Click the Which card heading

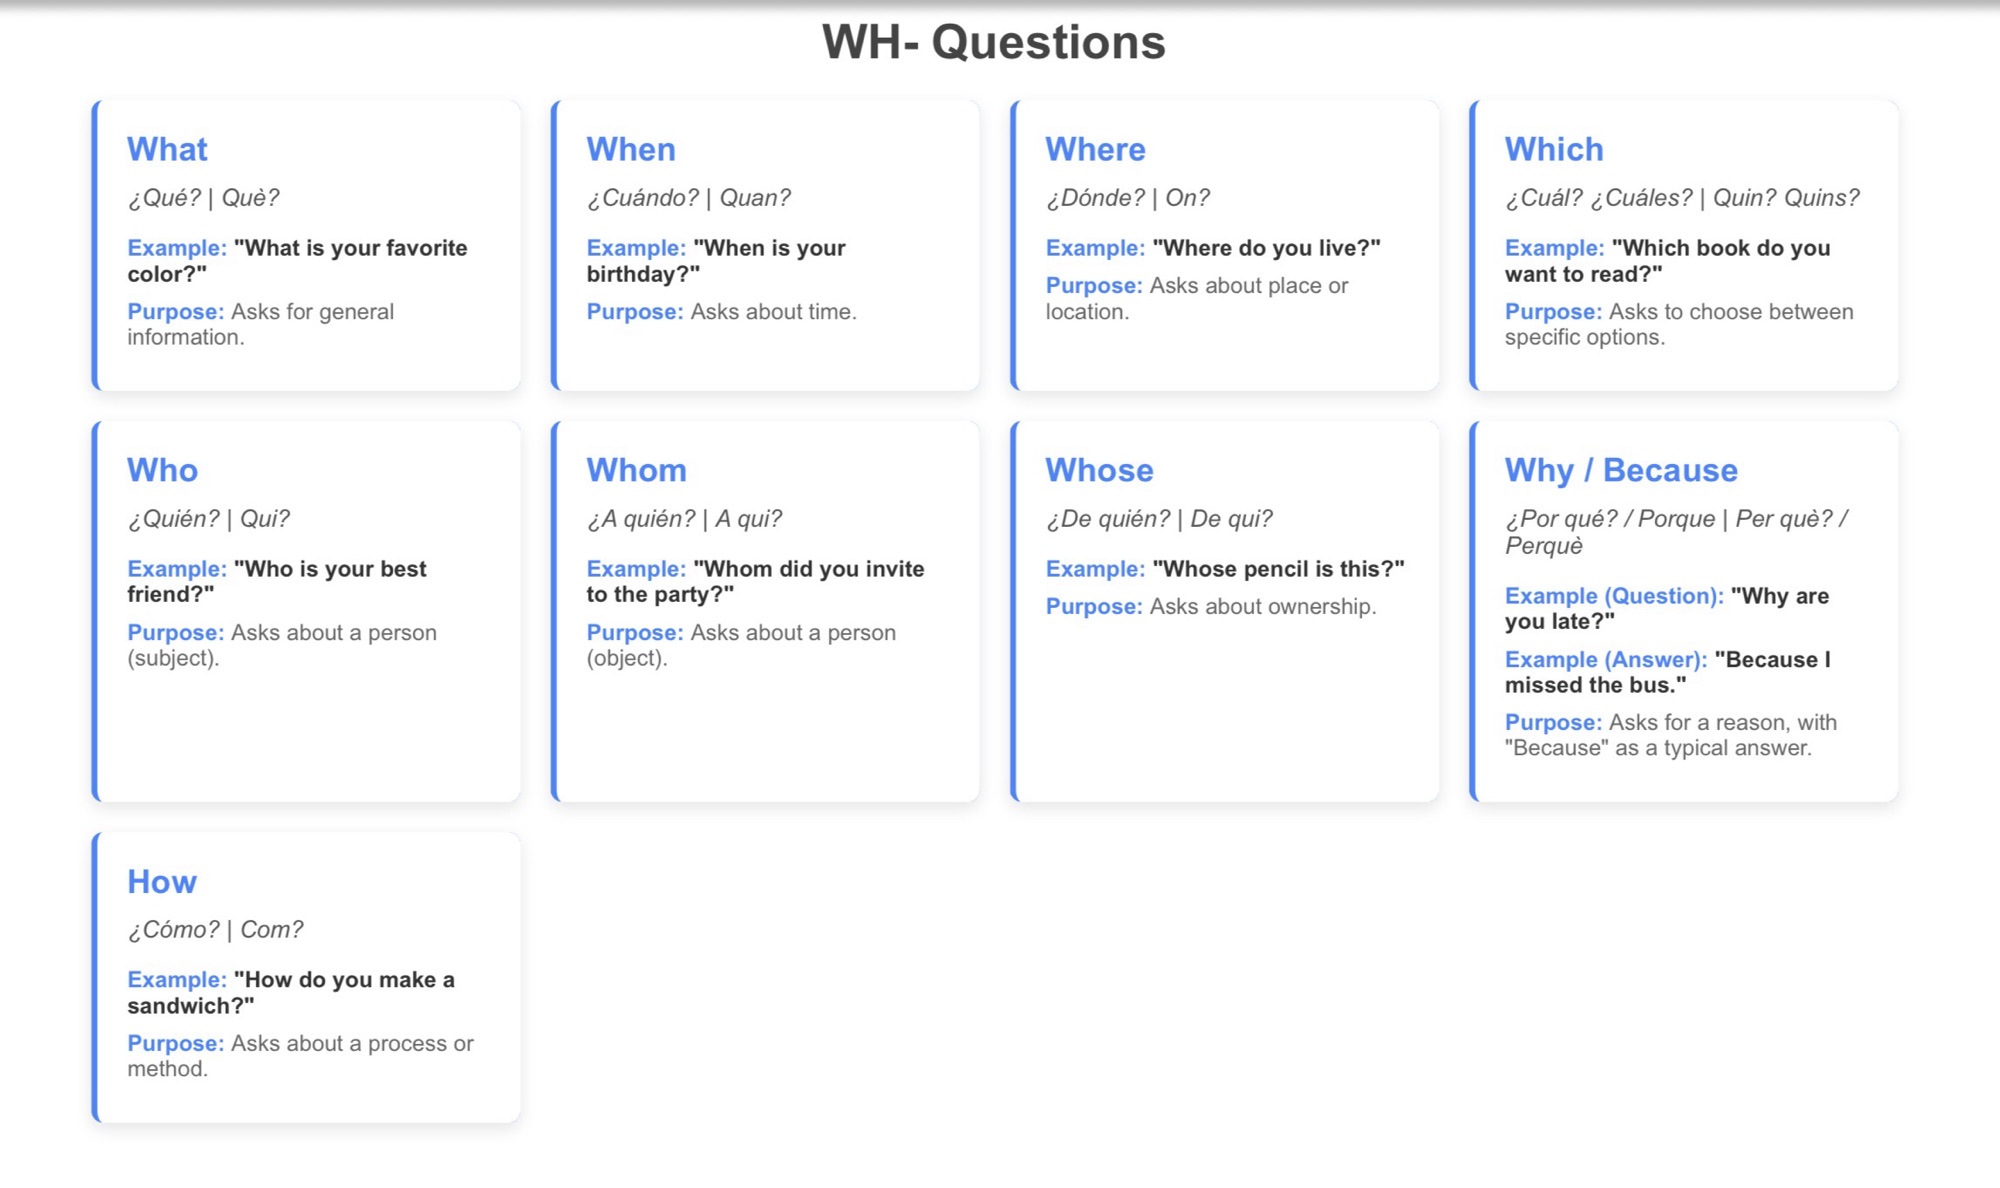tap(1554, 149)
